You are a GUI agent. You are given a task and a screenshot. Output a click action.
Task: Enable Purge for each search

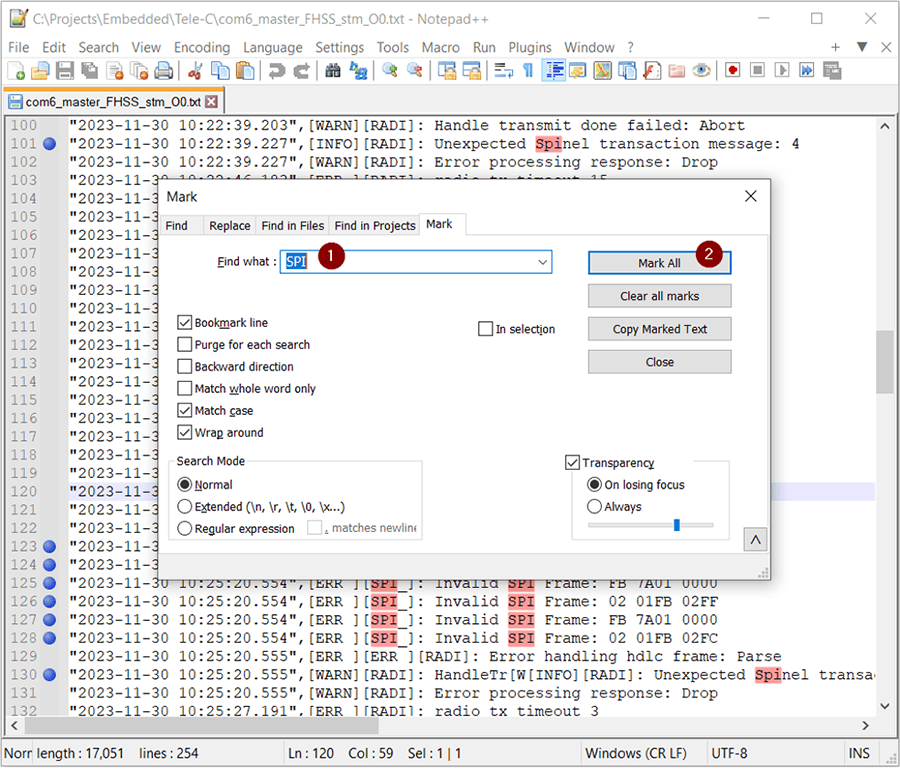point(184,345)
